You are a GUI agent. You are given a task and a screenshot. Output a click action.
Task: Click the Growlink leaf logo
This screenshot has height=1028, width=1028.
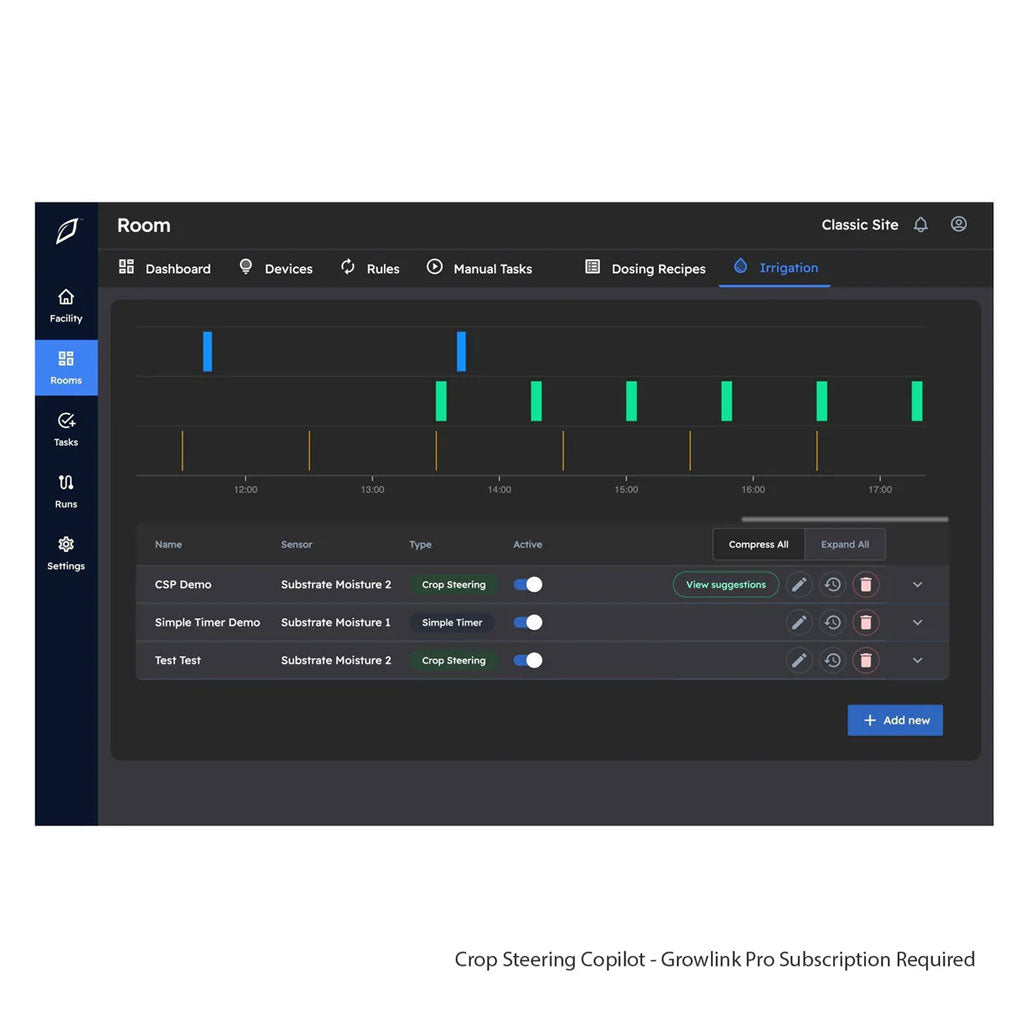click(x=66, y=231)
